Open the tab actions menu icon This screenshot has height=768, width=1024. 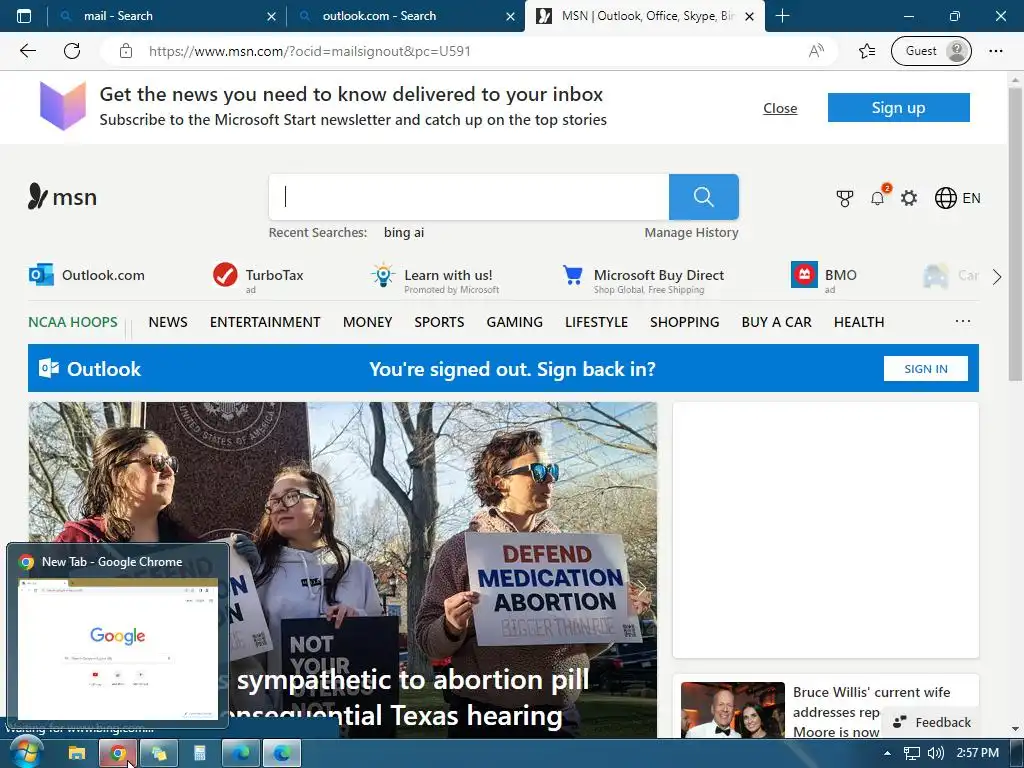[x=24, y=16]
